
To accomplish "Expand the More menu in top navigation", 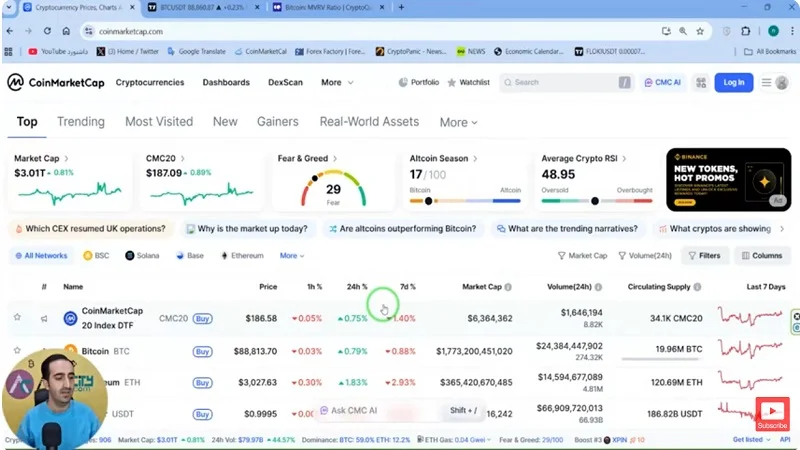I will pyautogui.click(x=337, y=82).
